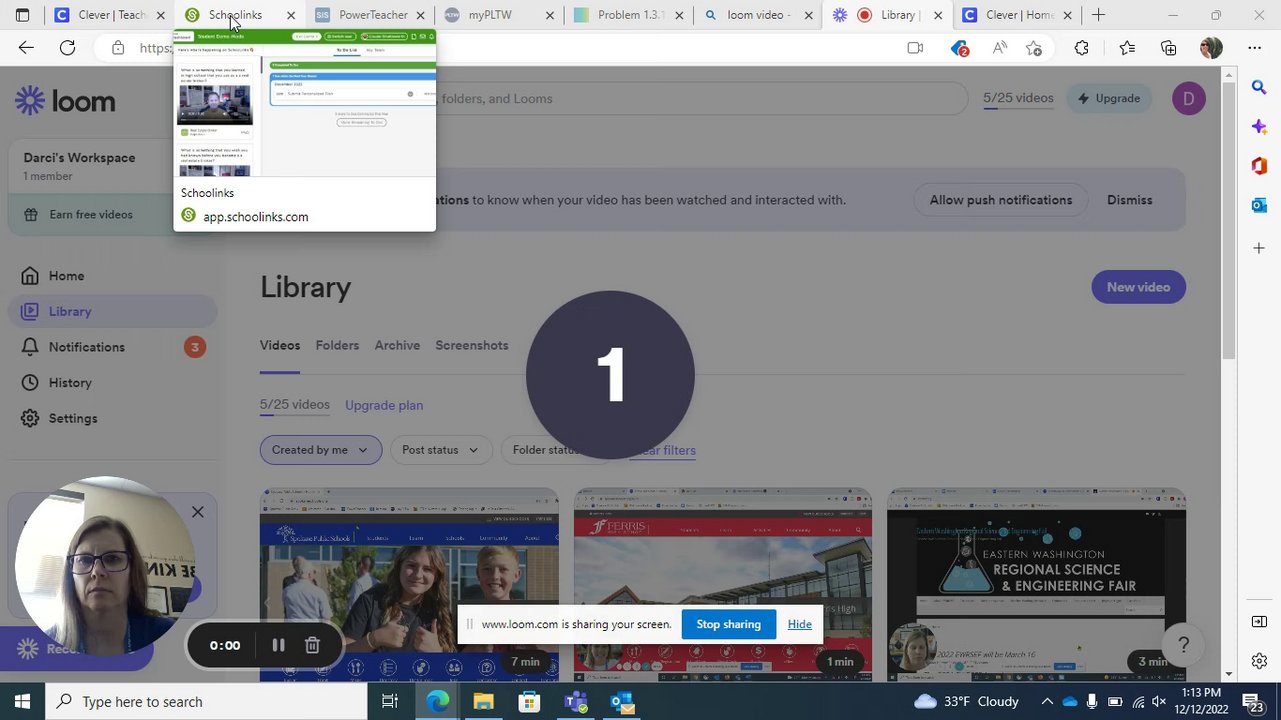Open the D account avatar menu
1281x720 pixels.
pyautogui.click(x=1189, y=98)
